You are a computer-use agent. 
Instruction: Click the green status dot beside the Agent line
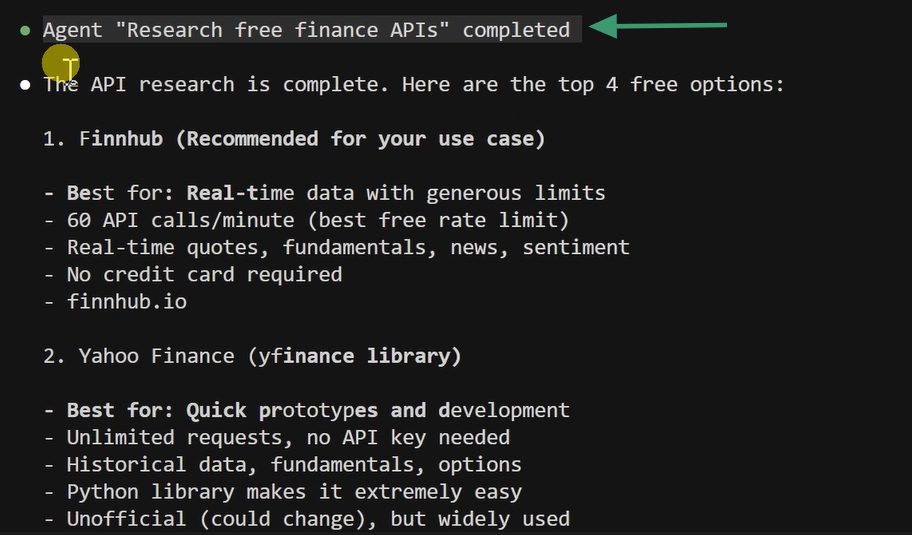[x=25, y=30]
